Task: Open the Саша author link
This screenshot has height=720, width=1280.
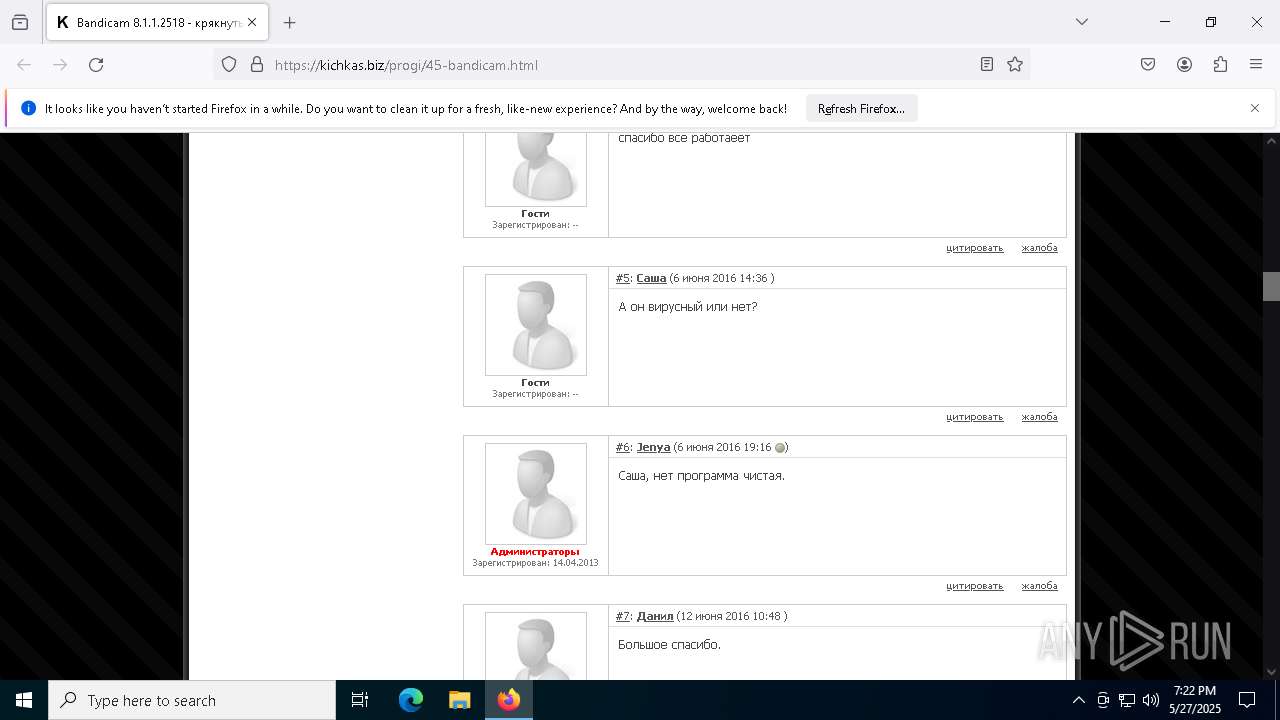Action: tap(651, 278)
